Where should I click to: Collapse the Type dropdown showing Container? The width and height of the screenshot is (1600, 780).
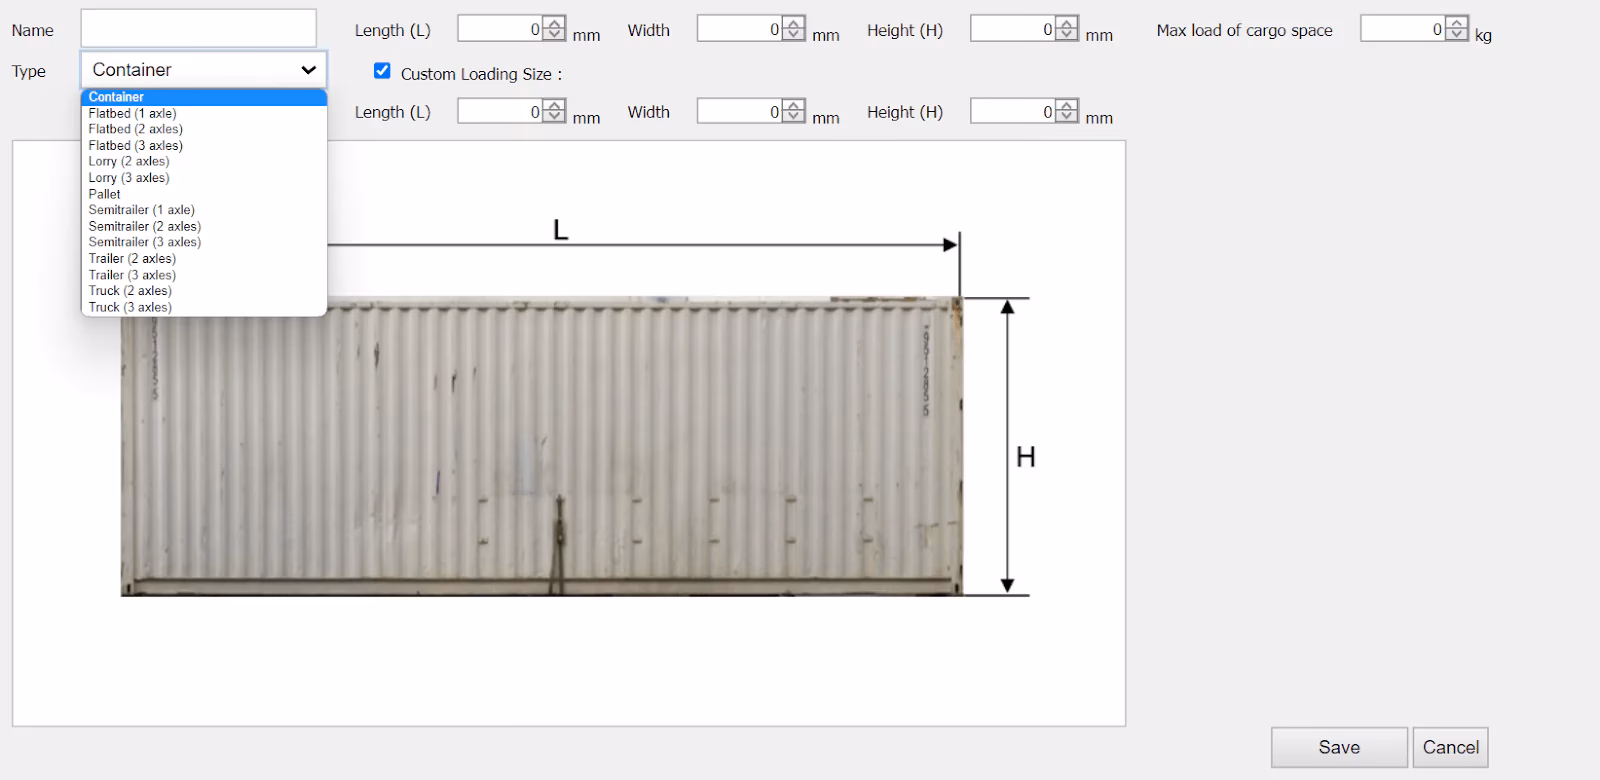[203, 70]
